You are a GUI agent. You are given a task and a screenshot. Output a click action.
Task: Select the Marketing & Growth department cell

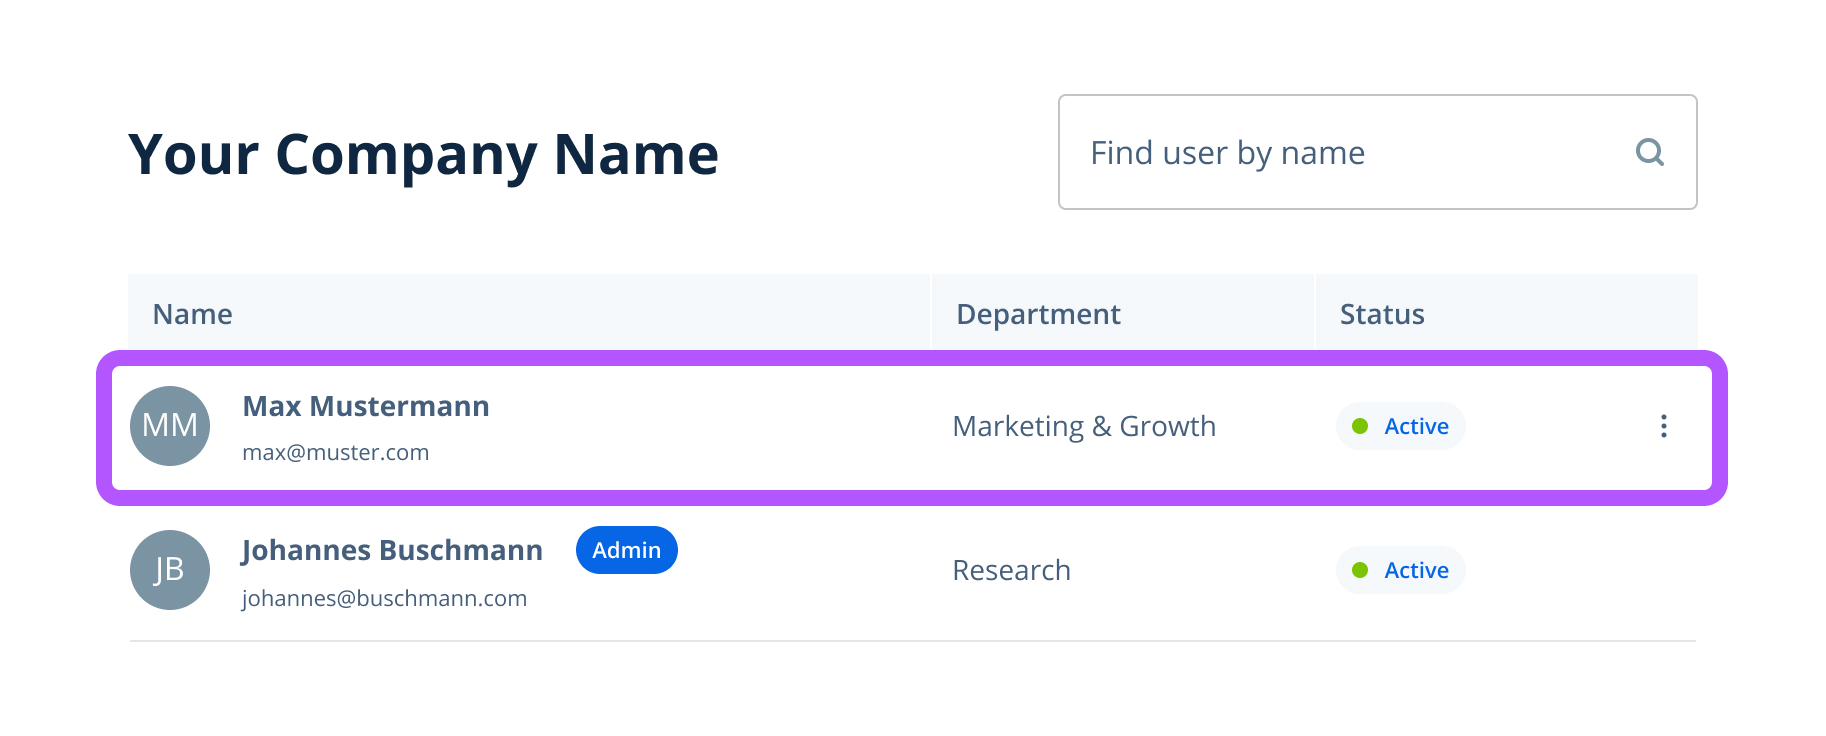[x=1084, y=426]
